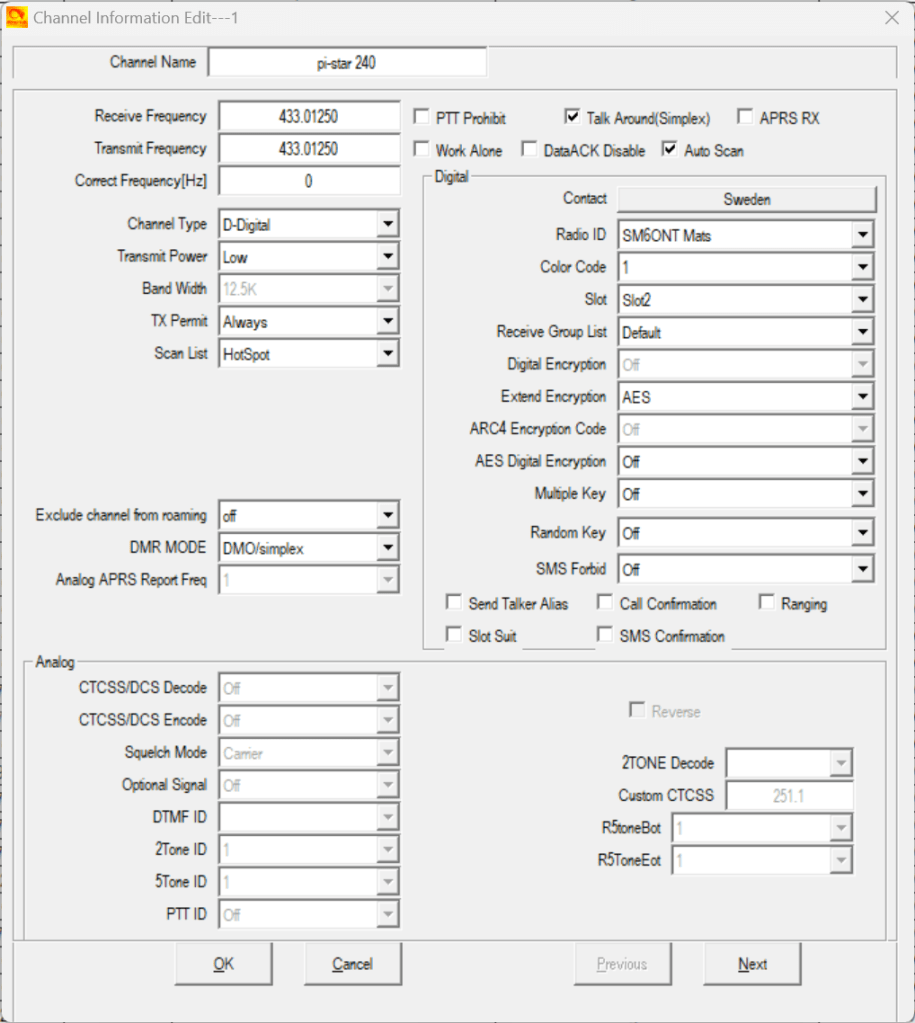915x1023 pixels.
Task: Enable the PTT Prohibit checkbox
Action: 422,118
